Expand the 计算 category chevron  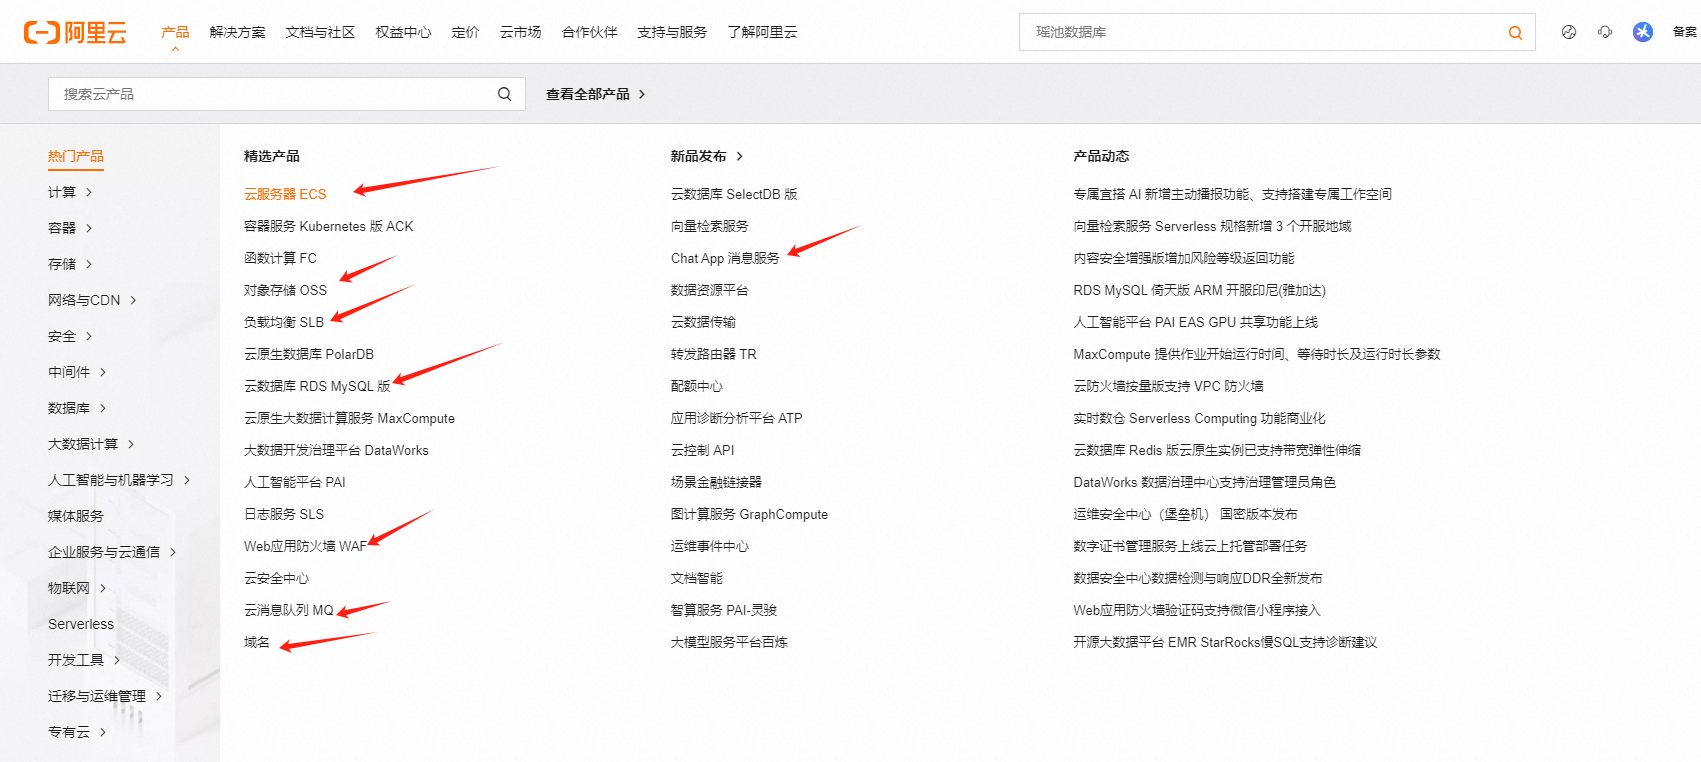coord(89,192)
